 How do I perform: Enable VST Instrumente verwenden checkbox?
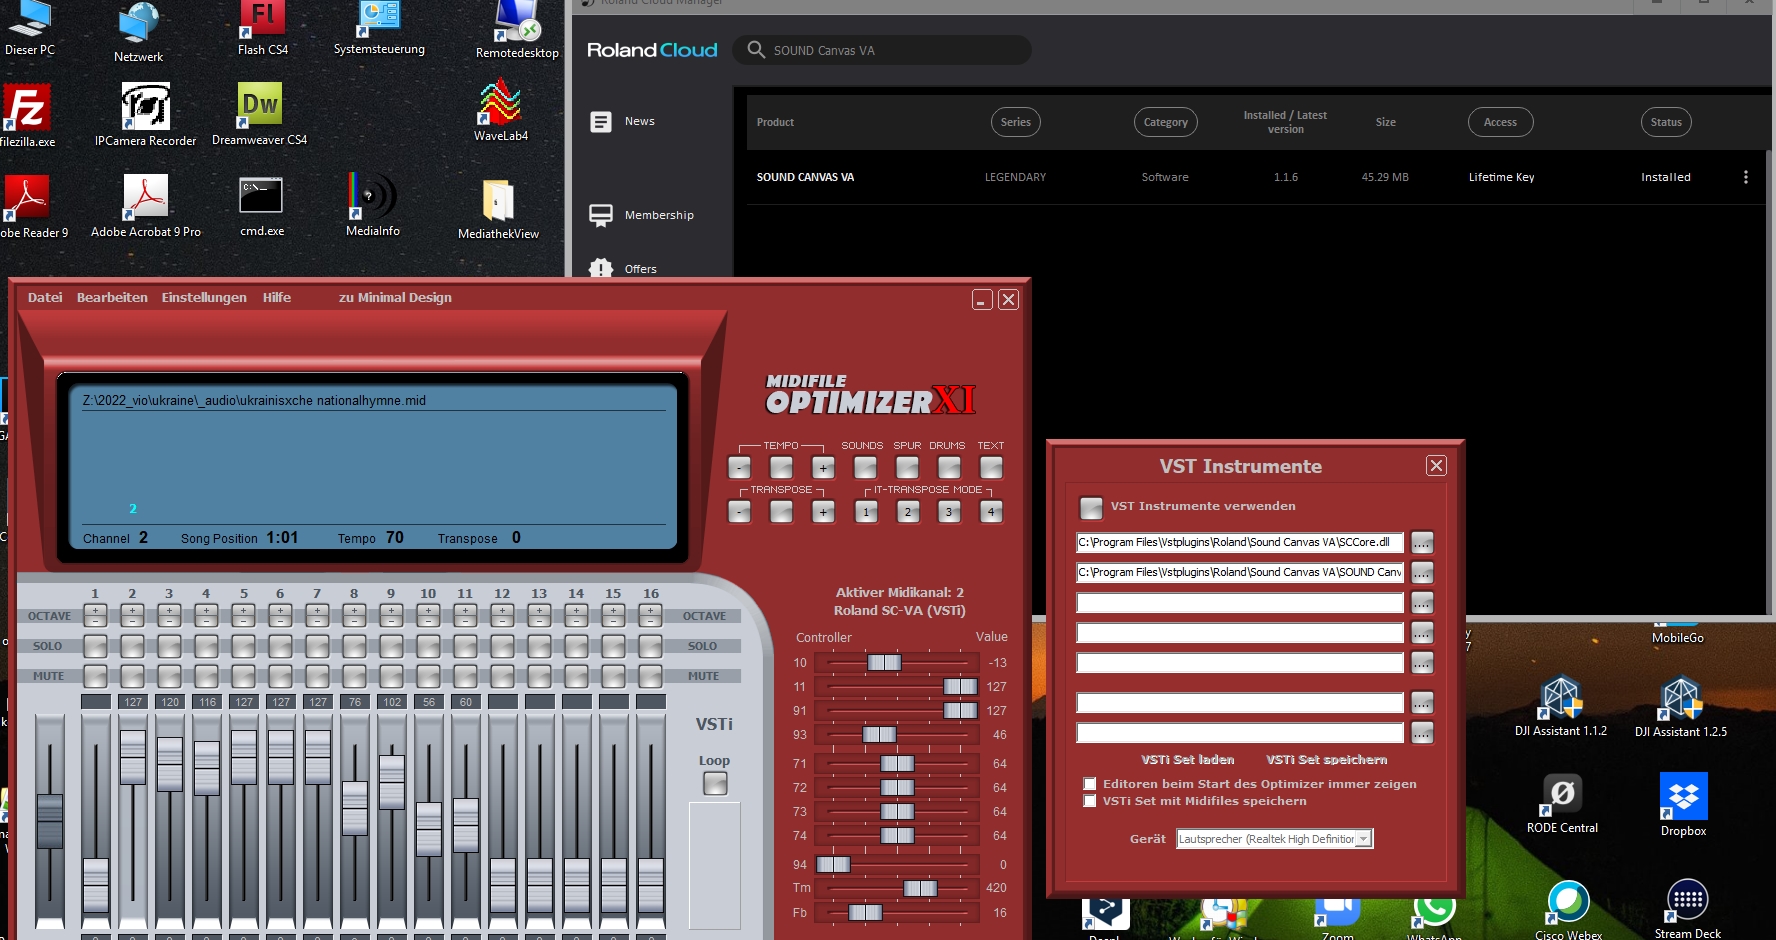click(1092, 507)
